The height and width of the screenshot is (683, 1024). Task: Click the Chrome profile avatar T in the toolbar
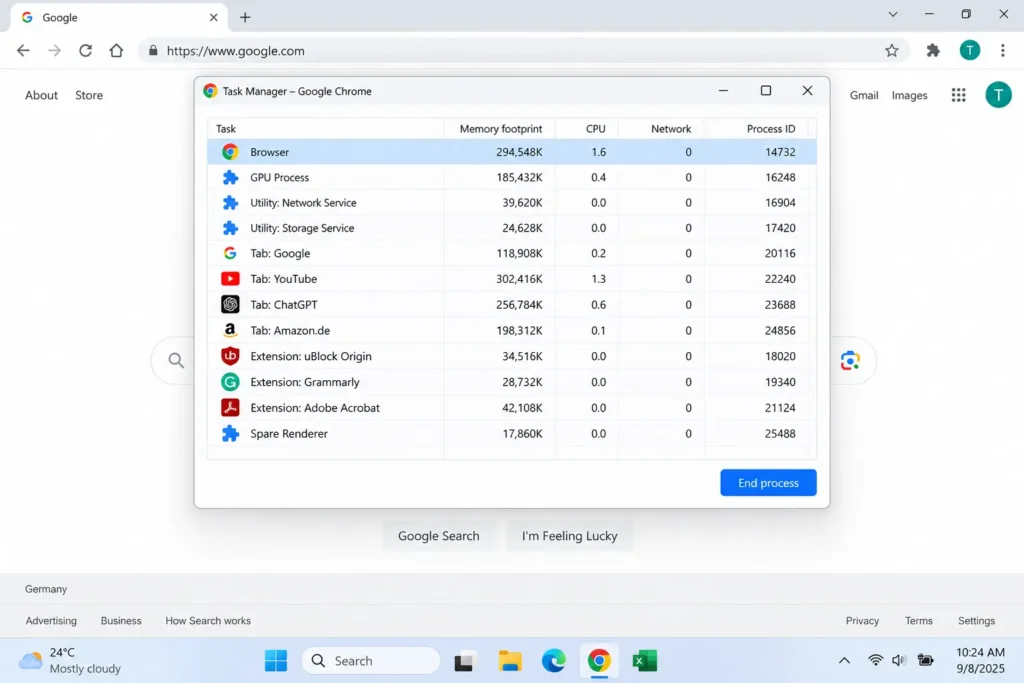click(970, 50)
